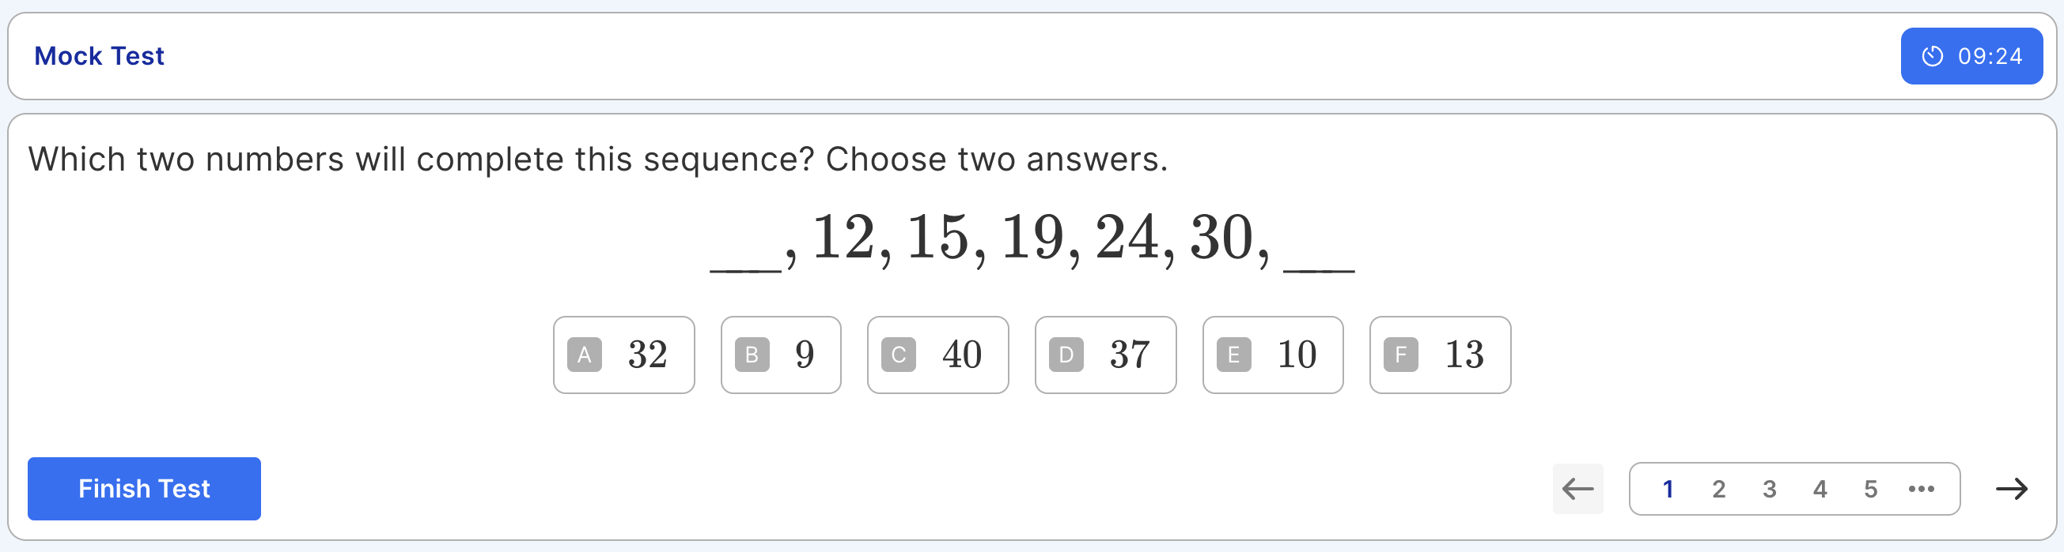Open question page 5

click(1870, 489)
